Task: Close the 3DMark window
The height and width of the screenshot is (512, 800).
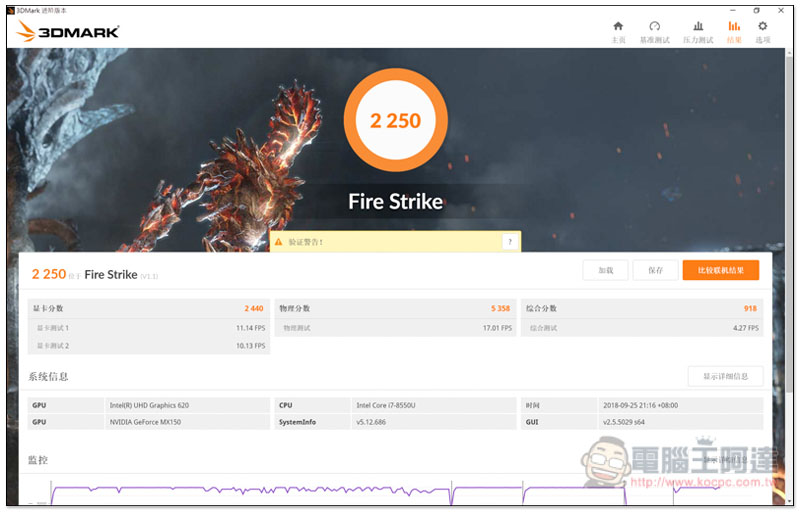Action: (781, 10)
